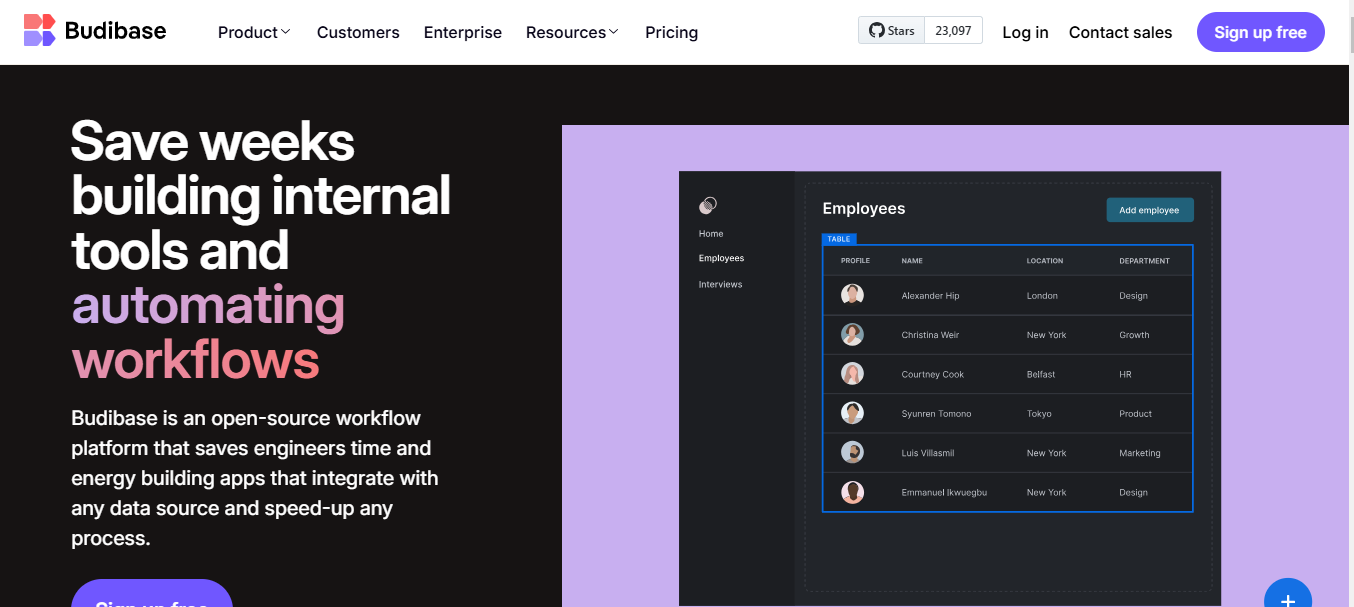Image resolution: width=1354 pixels, height=607 pixels.
Task: Click the Belfast location cell
Action: click(1041, 374)
